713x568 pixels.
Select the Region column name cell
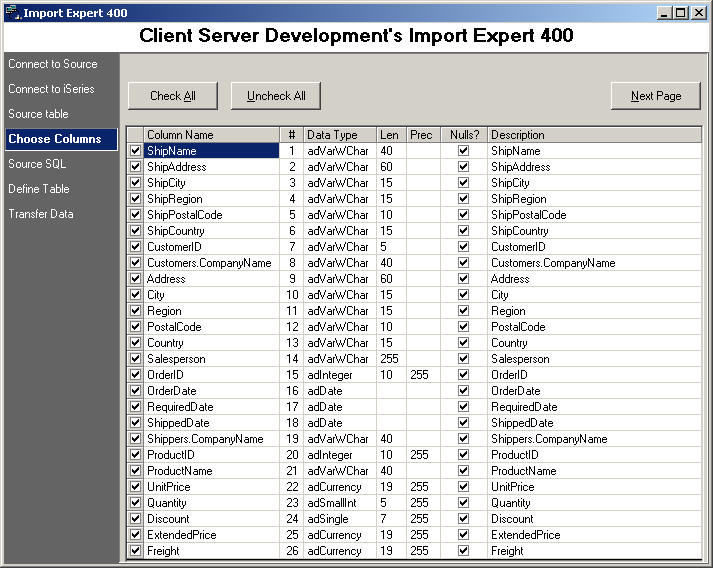coord(211,311)
